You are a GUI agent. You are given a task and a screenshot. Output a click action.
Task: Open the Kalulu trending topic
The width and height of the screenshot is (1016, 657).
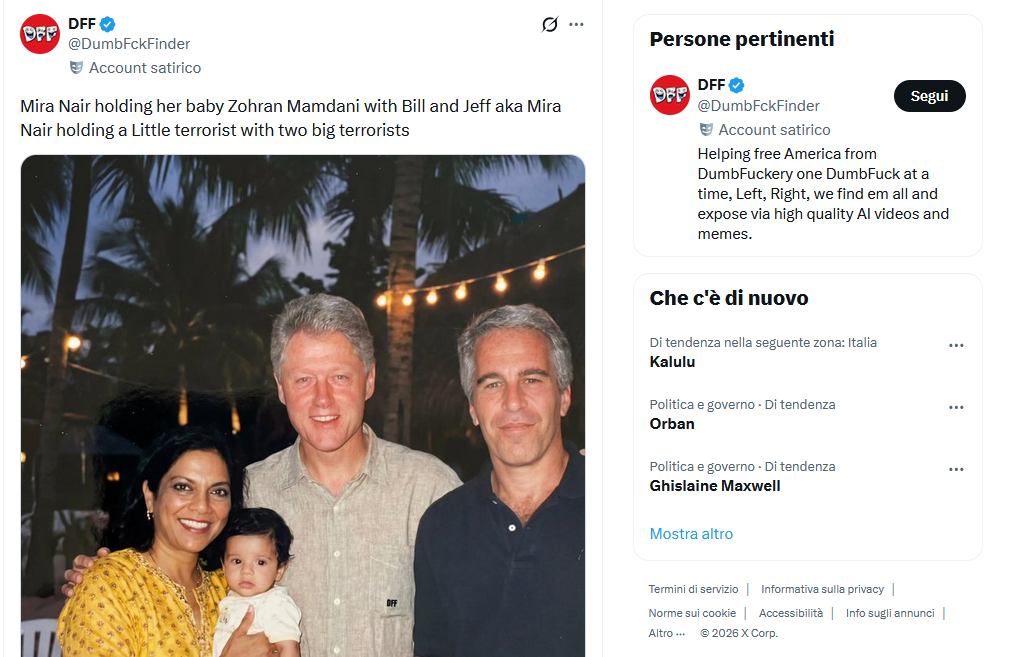[x=672, y=362]
